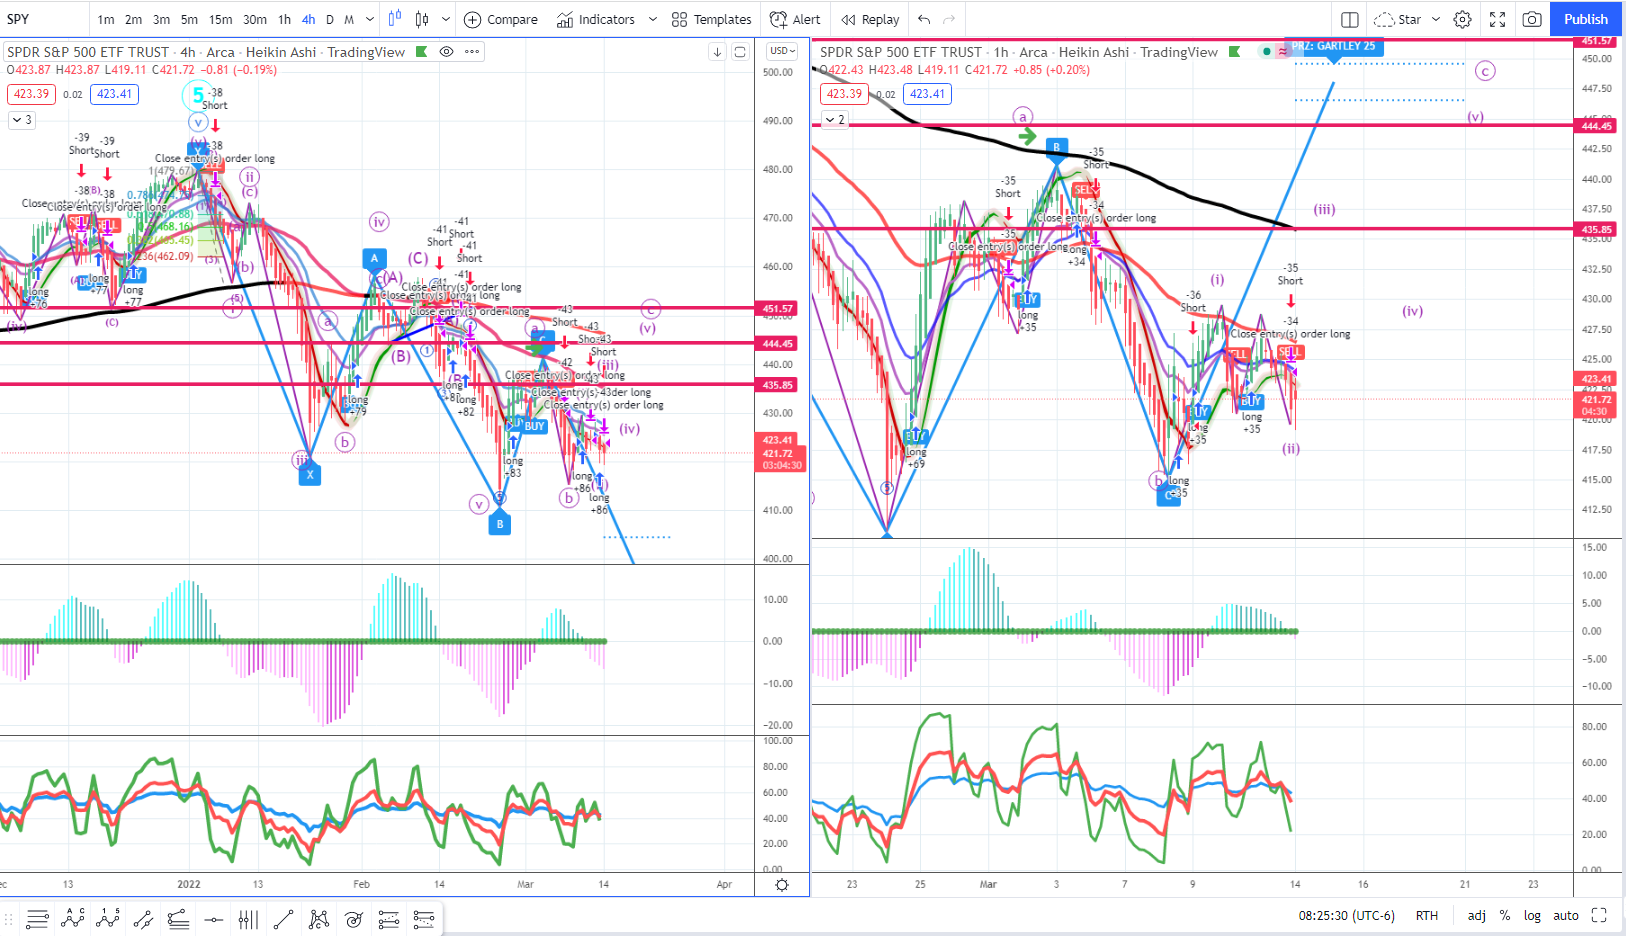Viewport: 1626px width, 936px height.
Task: Select the ABC Elliott correction wave tool
Action: (73, 919)
